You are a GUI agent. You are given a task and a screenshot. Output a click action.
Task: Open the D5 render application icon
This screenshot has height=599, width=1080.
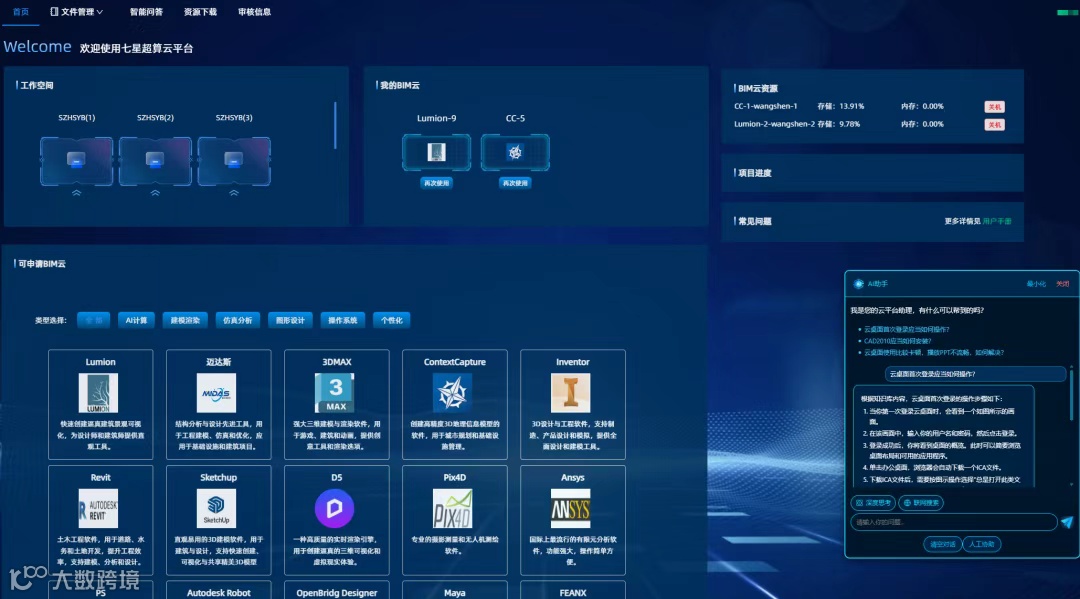[334, 508]
